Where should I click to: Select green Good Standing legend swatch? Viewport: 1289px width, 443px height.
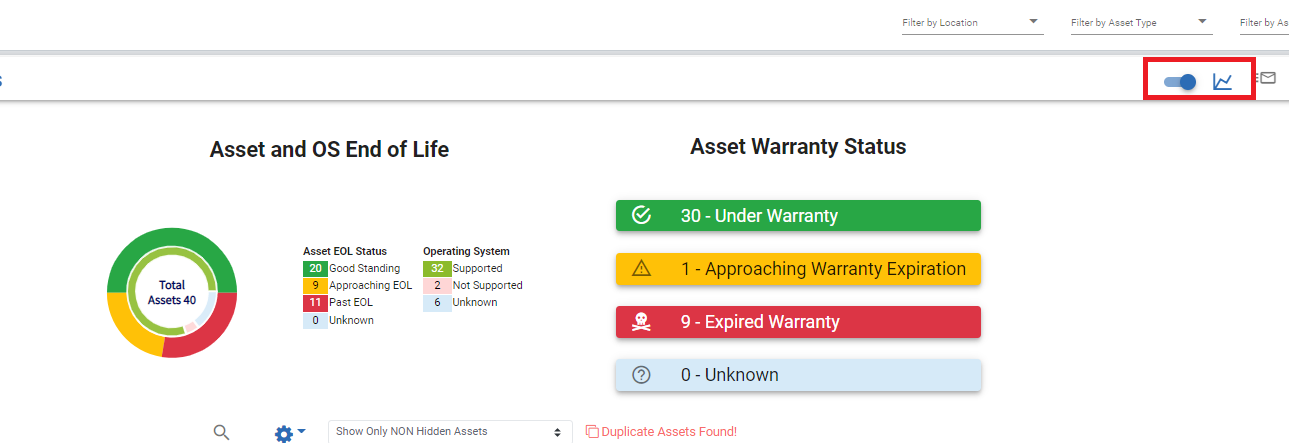point(315,268)
